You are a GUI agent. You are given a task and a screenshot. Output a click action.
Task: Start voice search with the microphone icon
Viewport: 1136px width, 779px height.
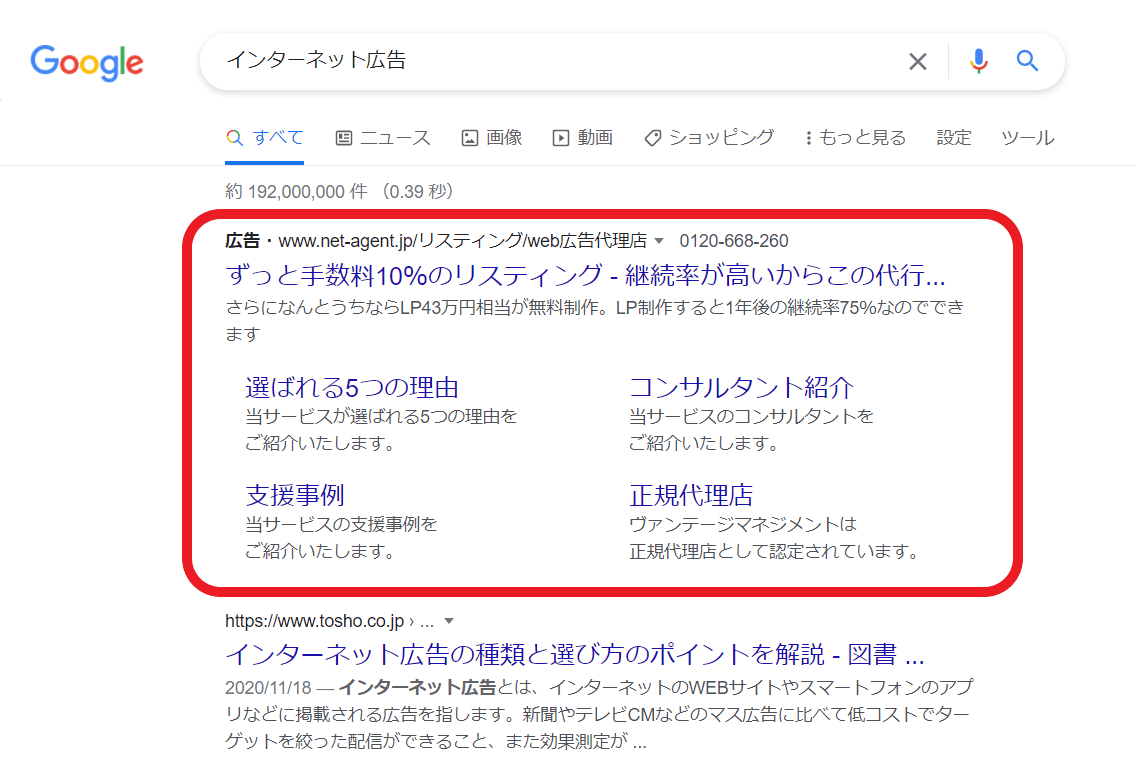[x=979, y=62]
